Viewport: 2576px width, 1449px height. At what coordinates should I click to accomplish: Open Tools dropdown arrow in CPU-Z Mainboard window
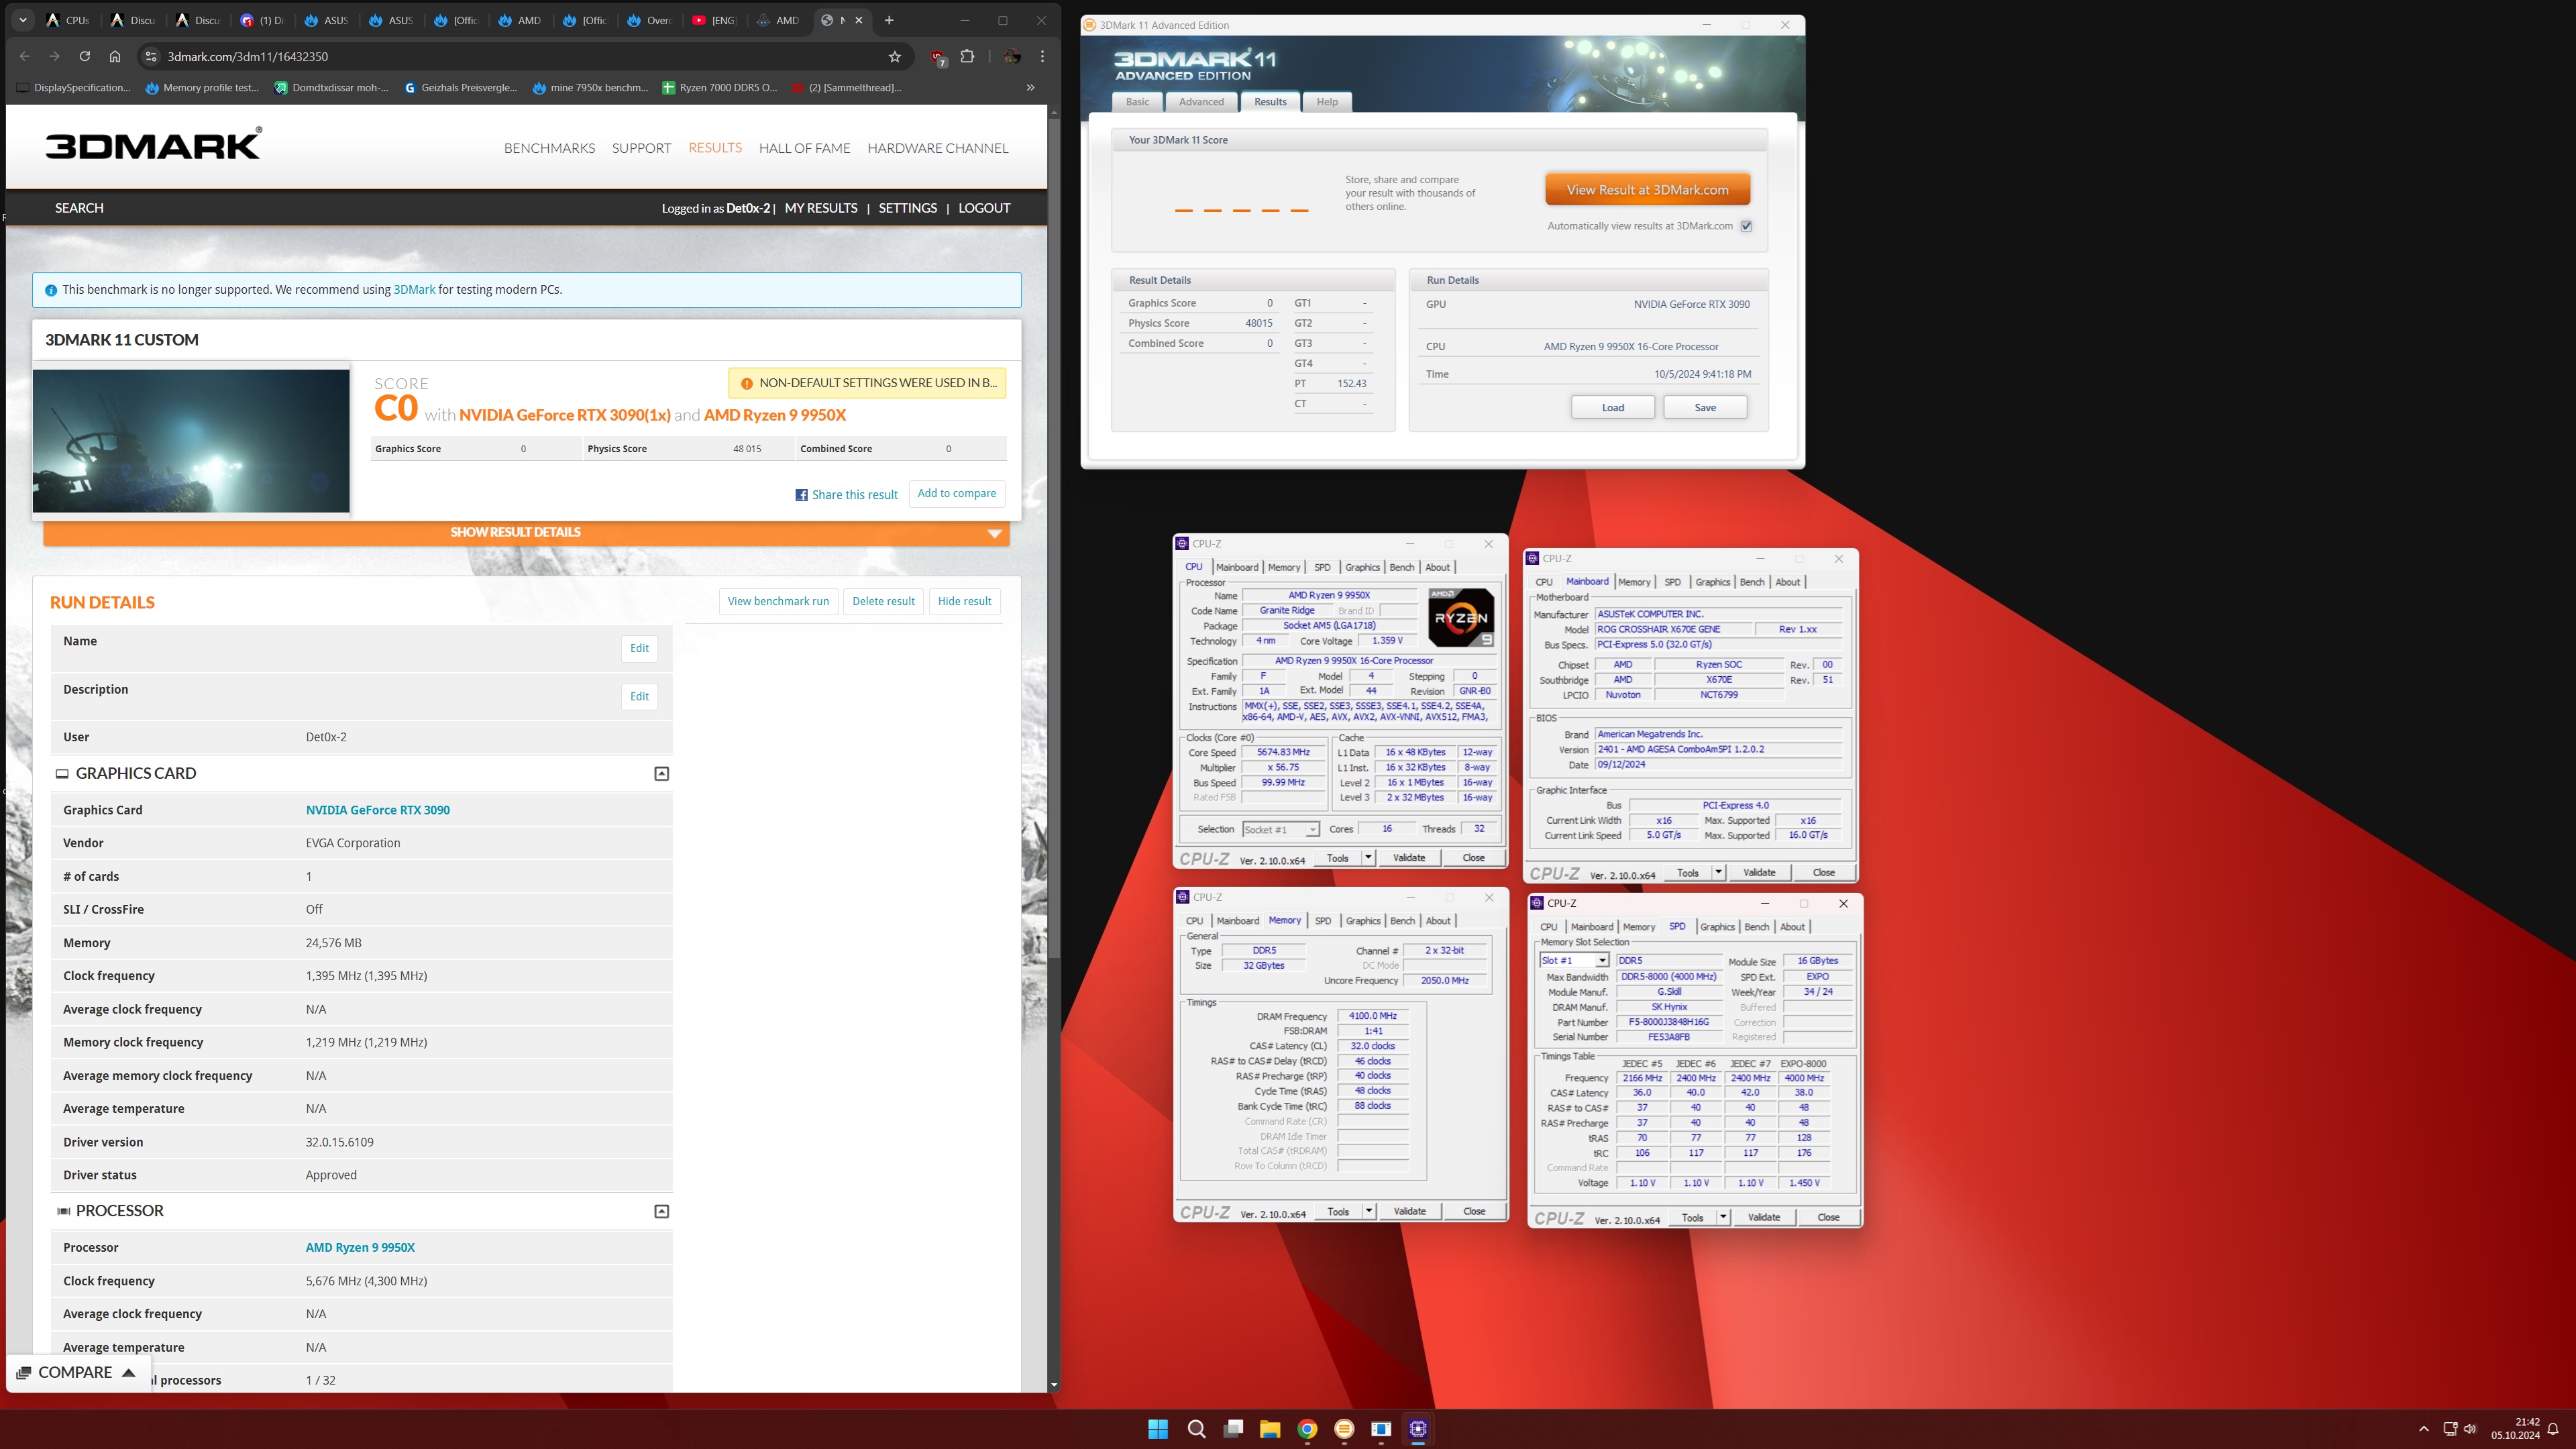click(x=1718, y=872)
